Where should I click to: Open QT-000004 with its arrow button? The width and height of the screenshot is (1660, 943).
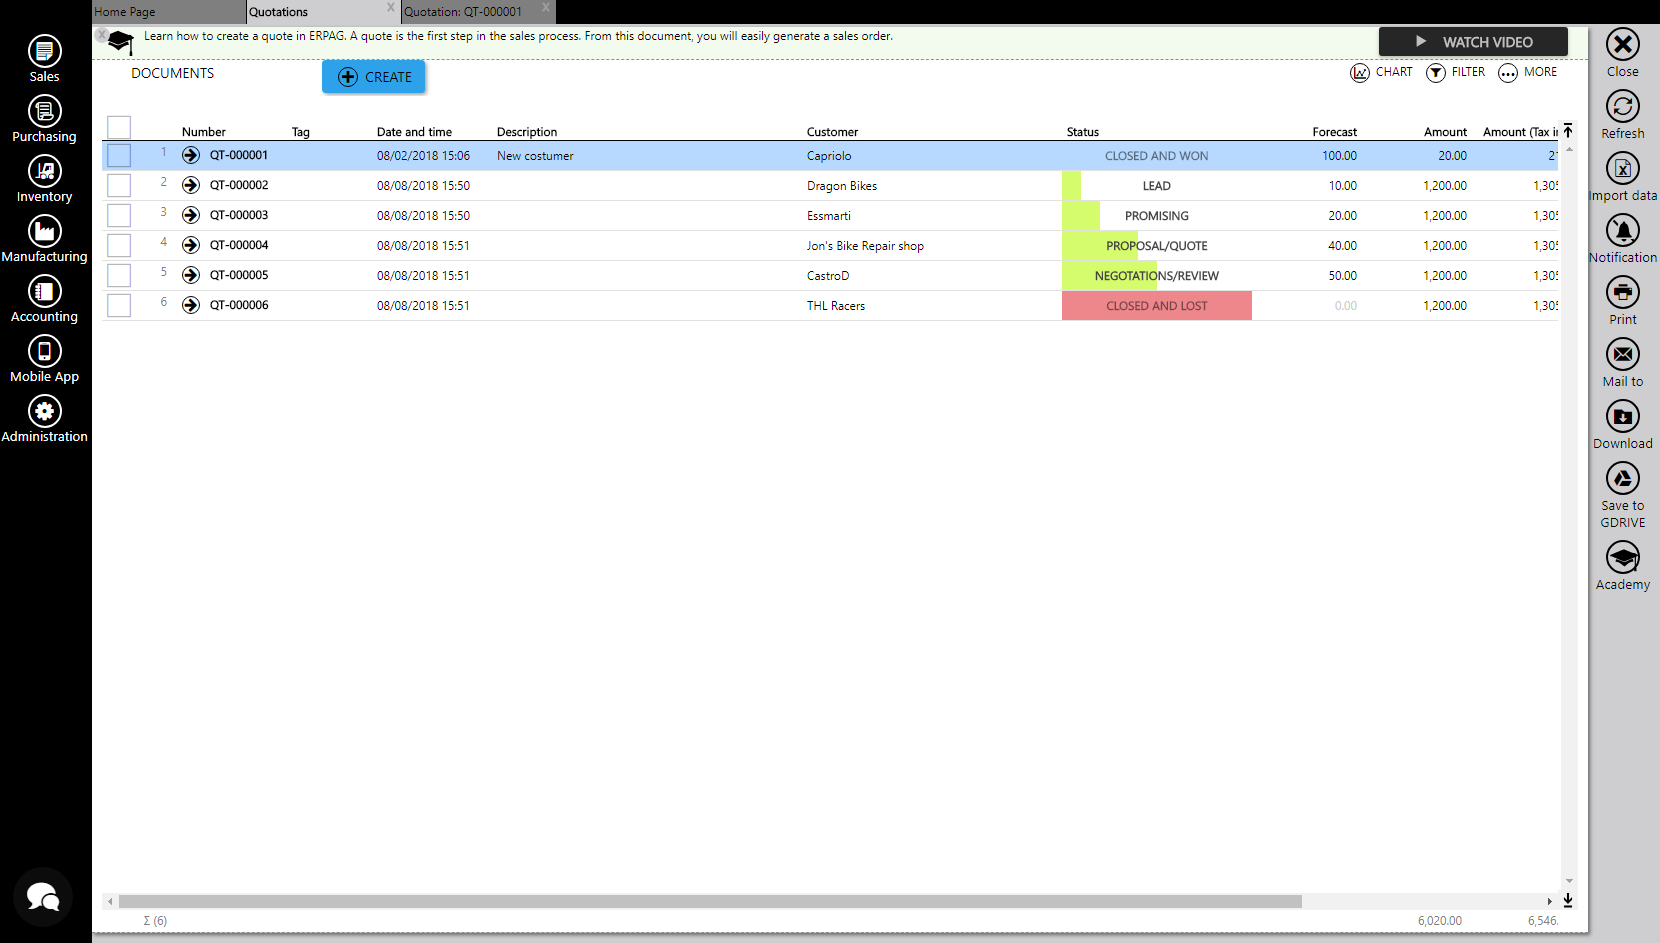pos(191,245)
